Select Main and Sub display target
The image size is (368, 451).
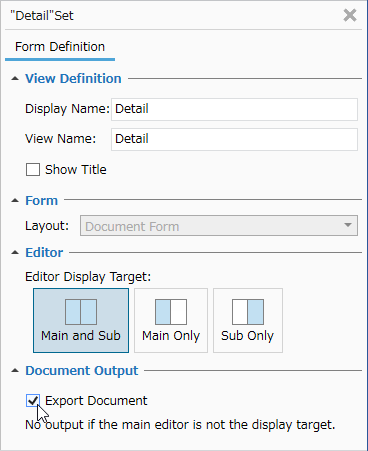[x=81, y=320]
